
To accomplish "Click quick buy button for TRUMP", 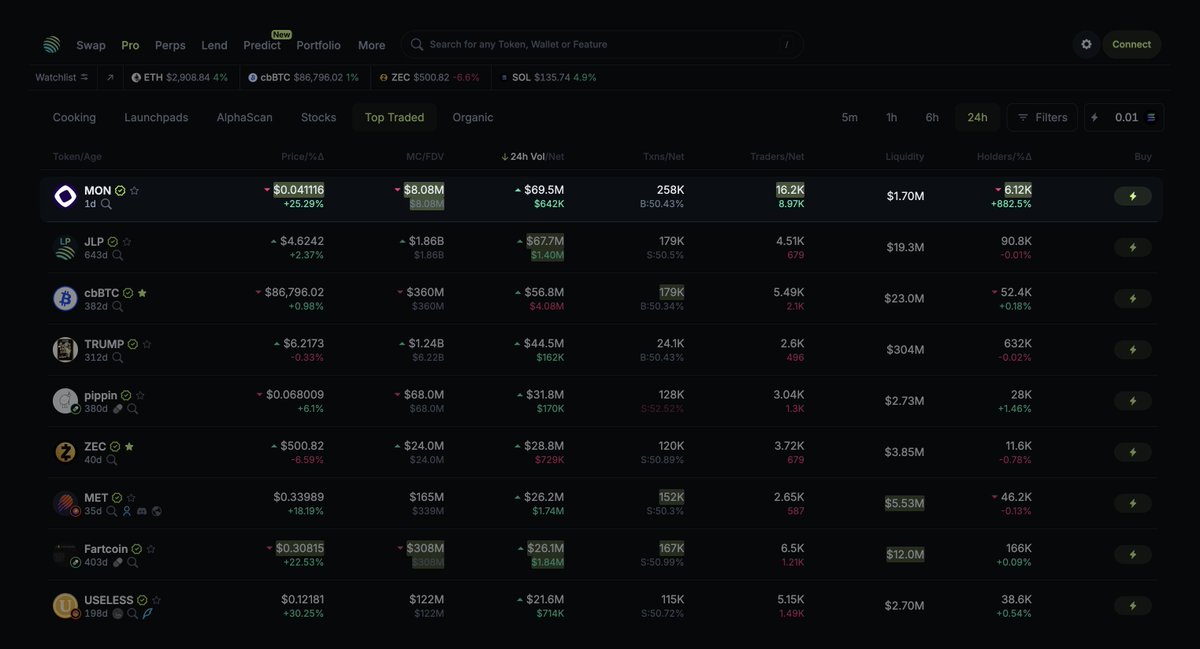I will tap(1132, 349).
